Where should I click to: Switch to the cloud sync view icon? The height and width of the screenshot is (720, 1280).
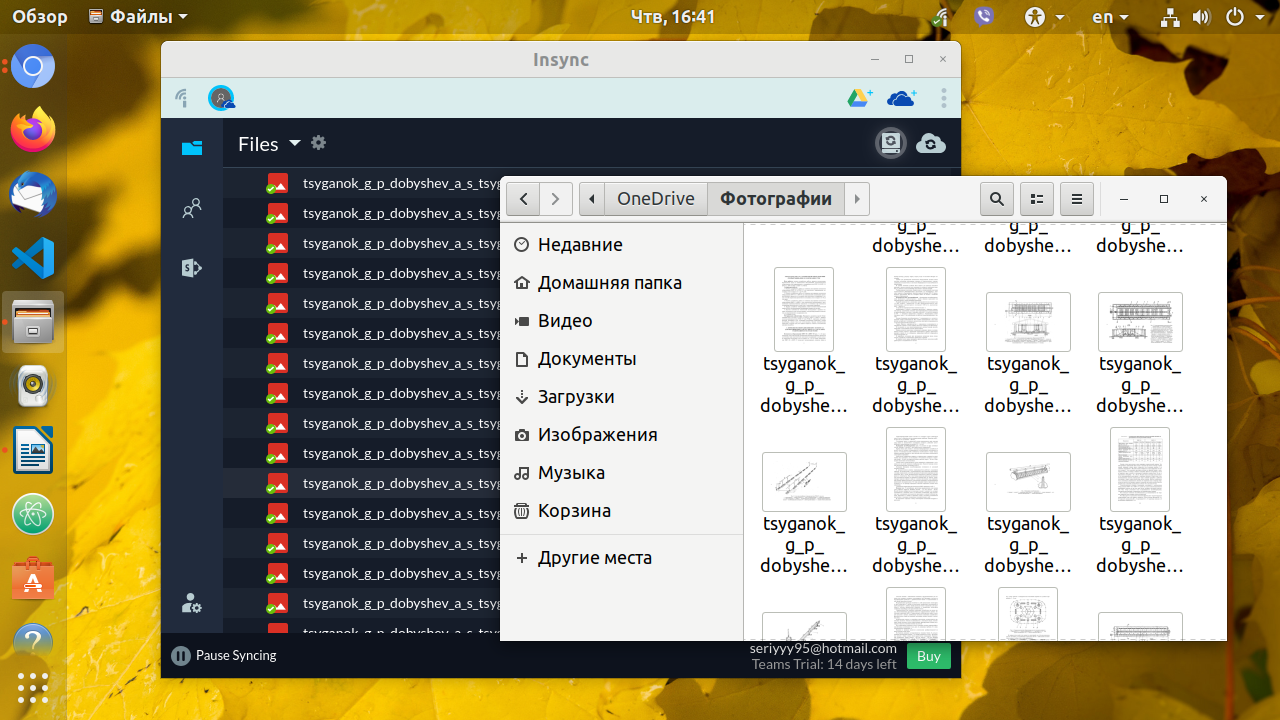(x=931, y=144)
